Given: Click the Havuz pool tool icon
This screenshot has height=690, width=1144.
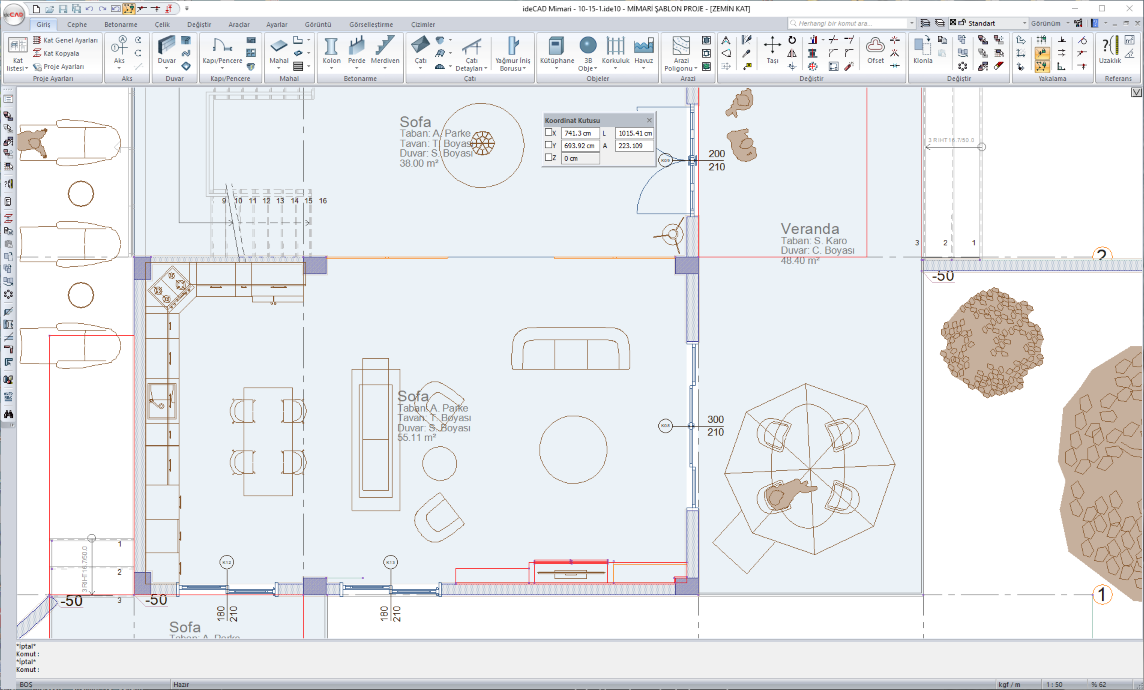Looking at the screenshot, I should point(643,47).
